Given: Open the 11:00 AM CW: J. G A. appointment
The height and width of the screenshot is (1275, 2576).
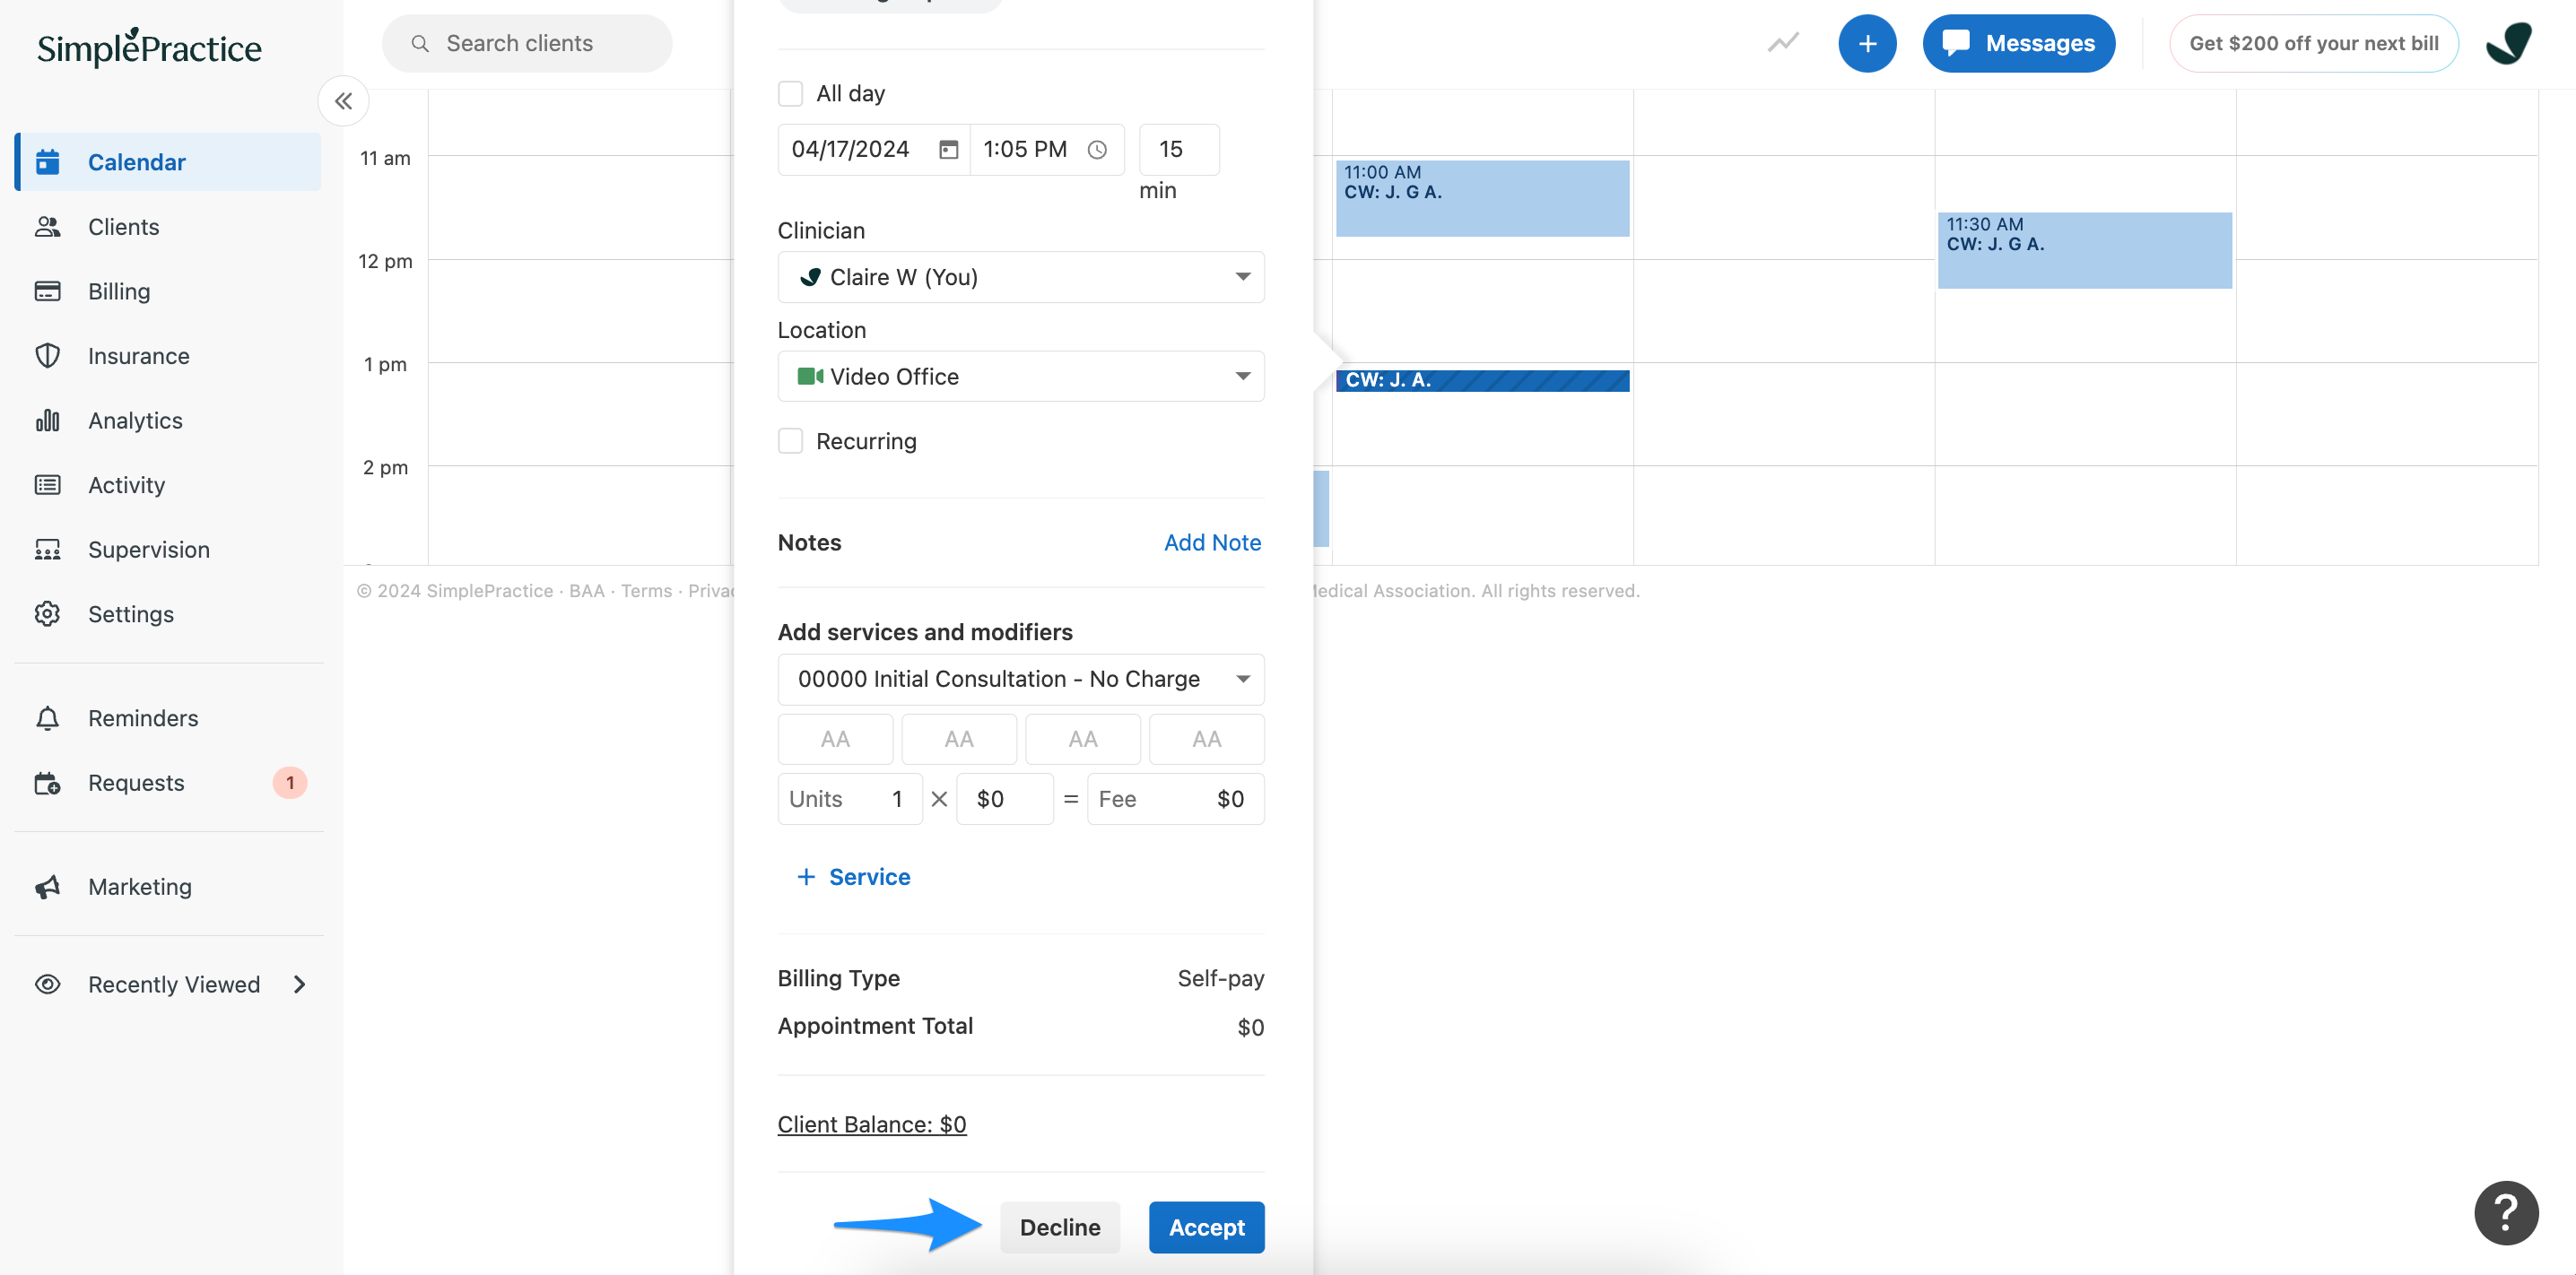Looking at the screenshot, I should tap(1482, 198).
